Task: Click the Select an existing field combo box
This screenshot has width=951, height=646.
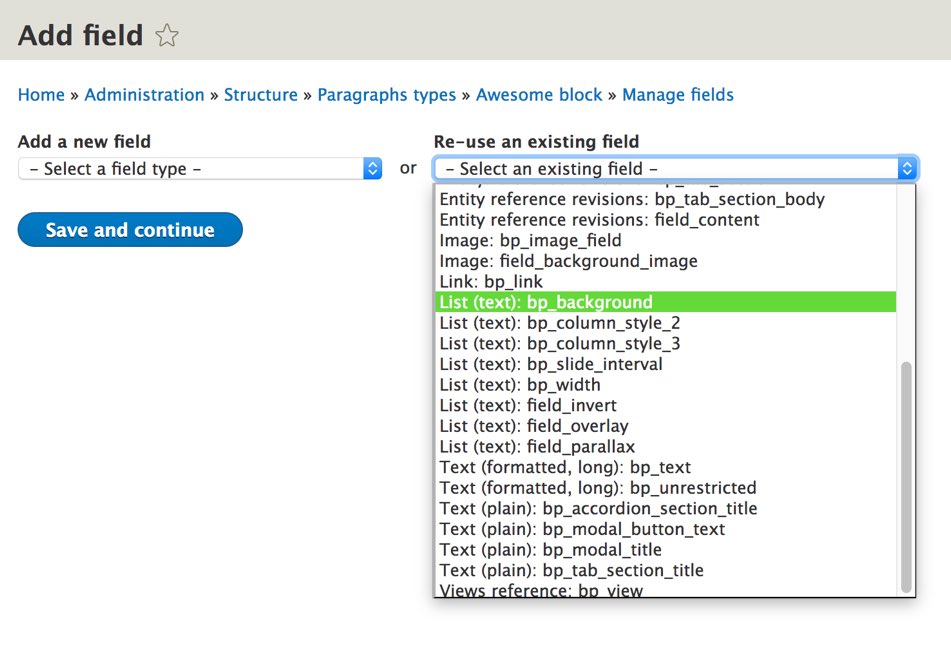Action: tap(676, 169)
